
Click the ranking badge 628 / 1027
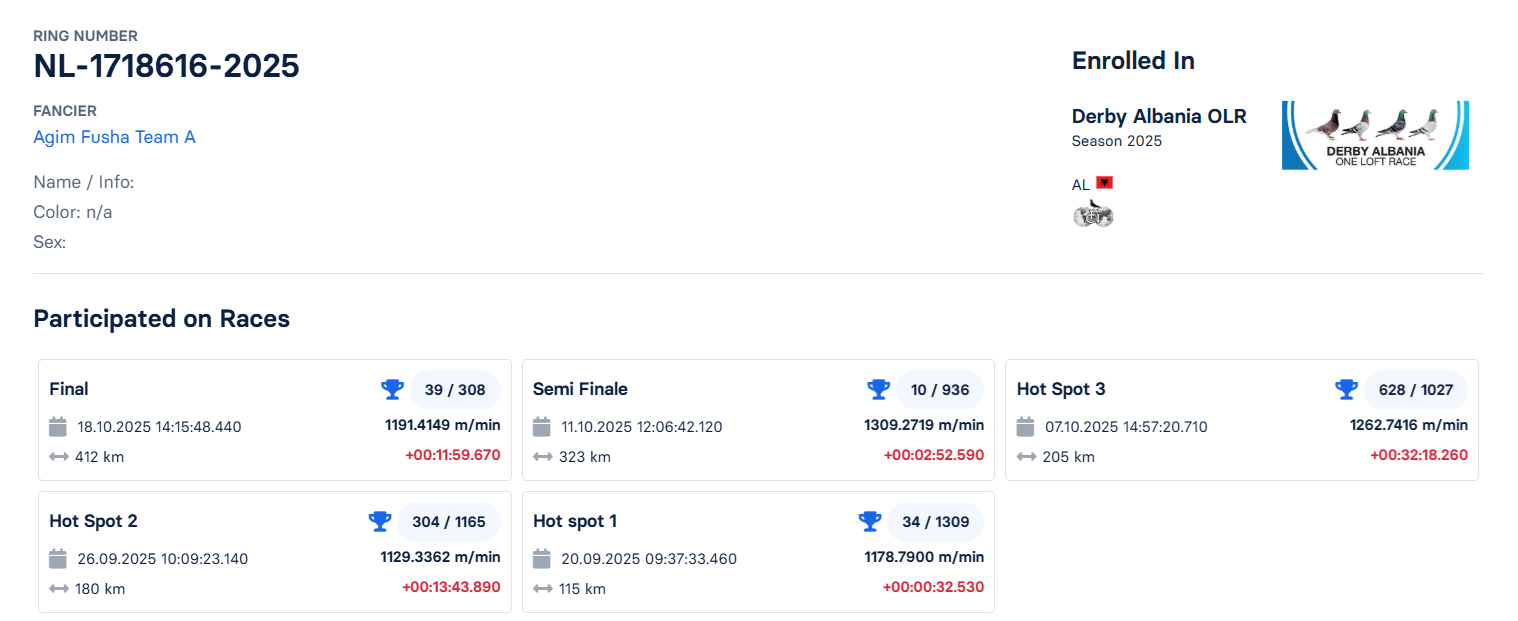1416,389
